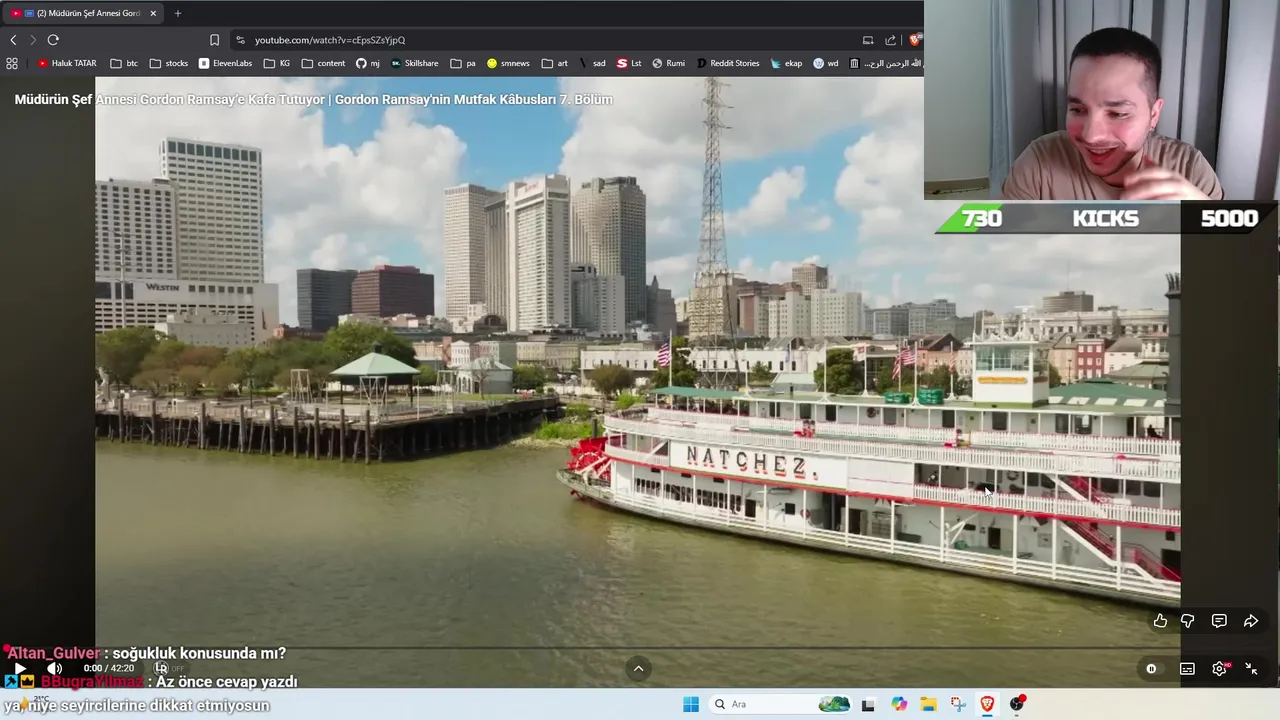Like the video with thumbs up
Image resolution: width=1280 pixels, height=720 pixels.
click(x=1160, y=621)
